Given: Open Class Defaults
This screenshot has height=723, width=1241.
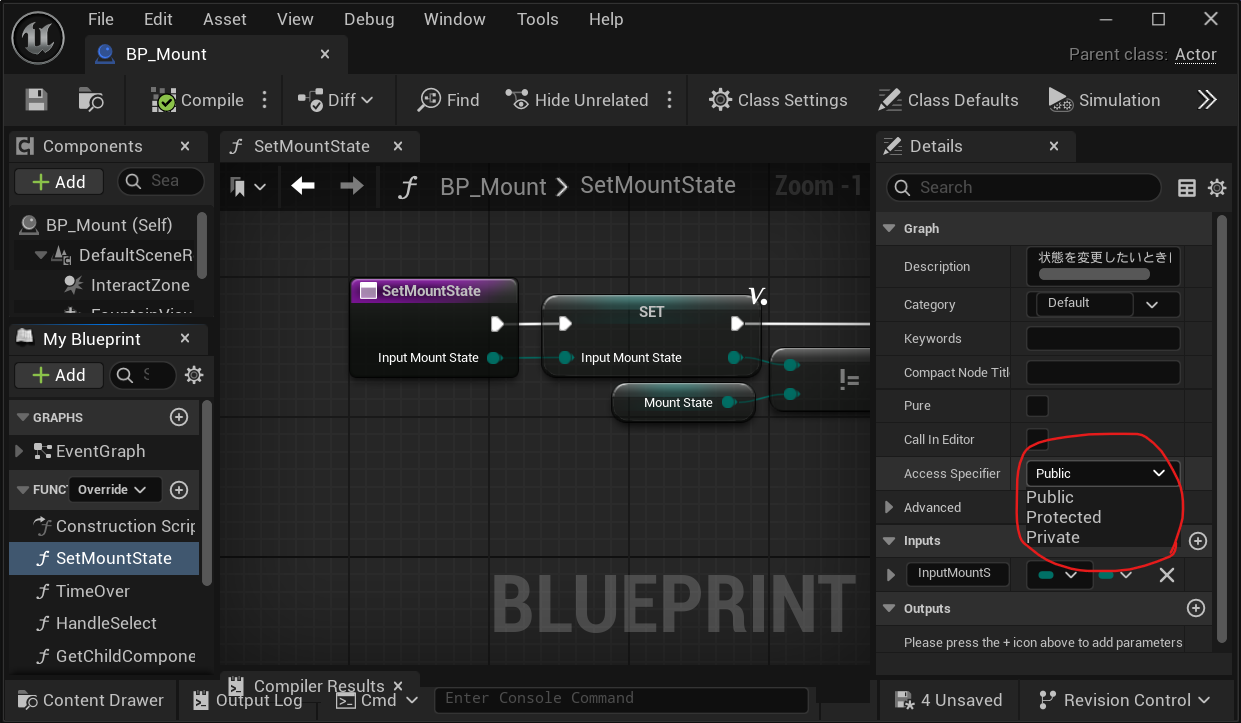Looking at the screenshot, I should [948, 100].
